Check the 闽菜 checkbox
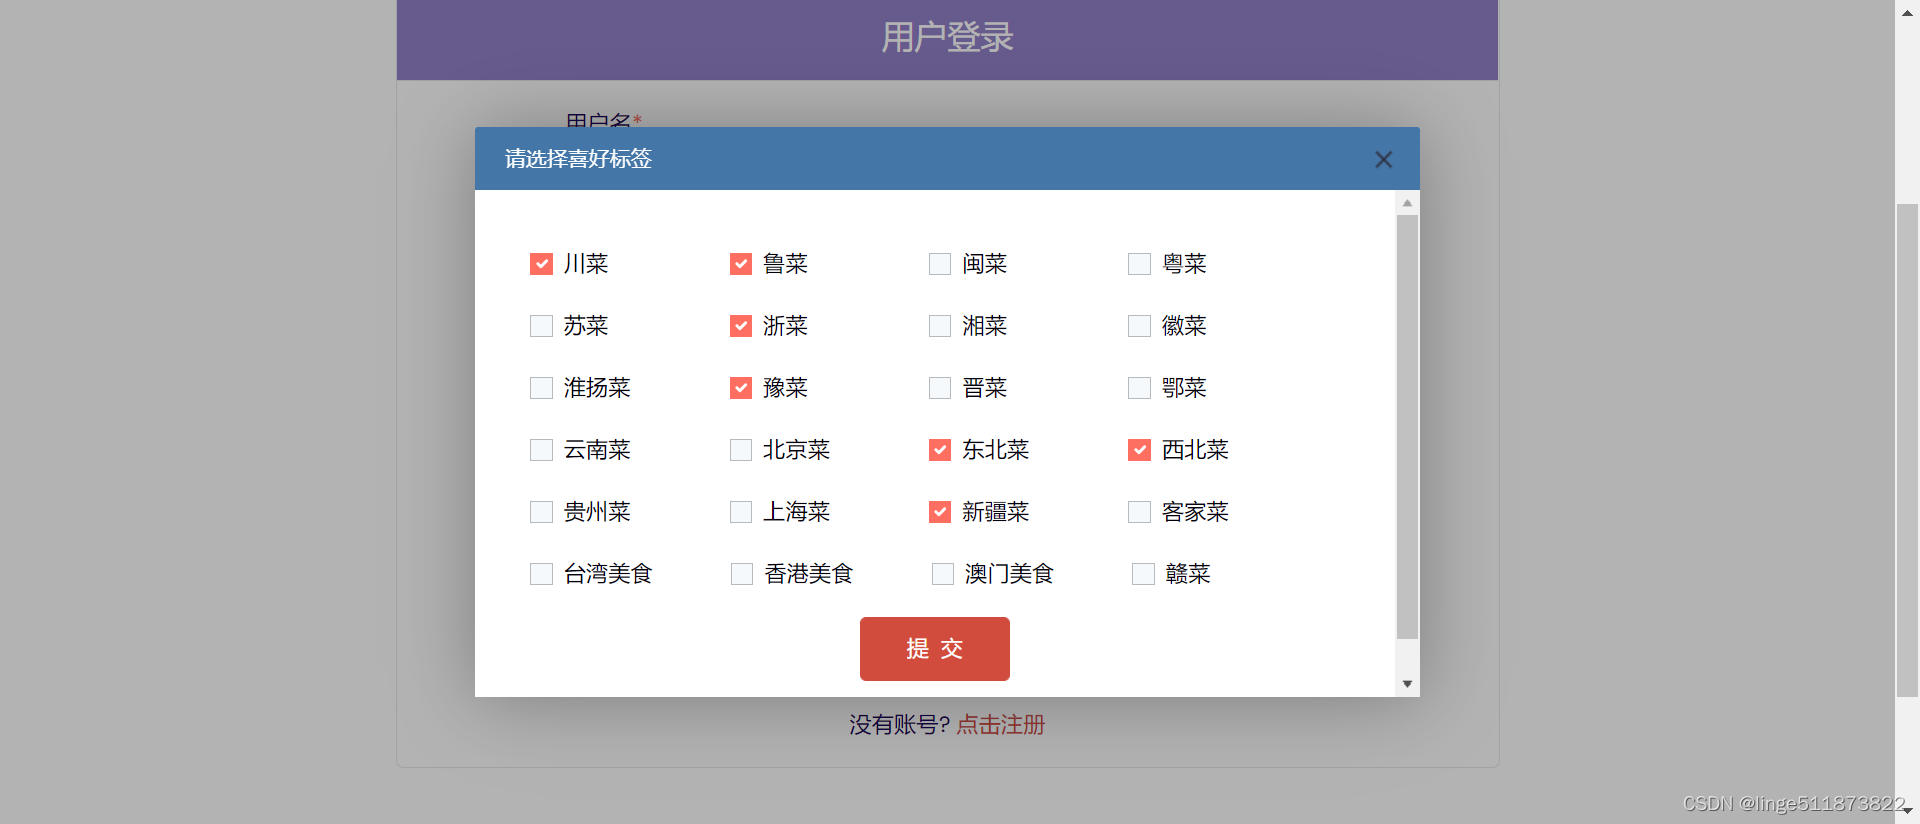Viewport: 1920px width, 824px height. 940,264
